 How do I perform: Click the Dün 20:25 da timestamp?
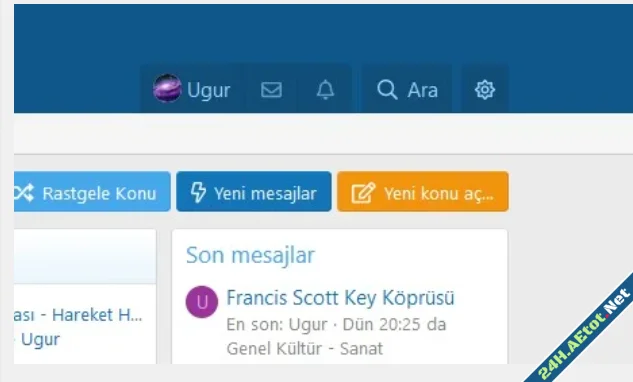pos(394,324)
